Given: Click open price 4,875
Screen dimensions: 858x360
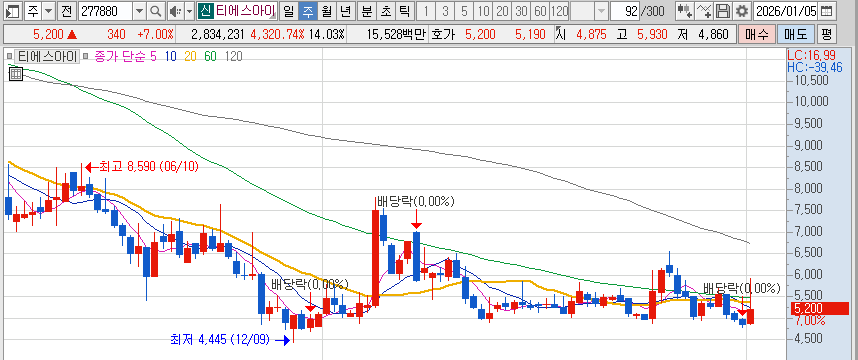Looking at the screenshot, I should (591, 35).
